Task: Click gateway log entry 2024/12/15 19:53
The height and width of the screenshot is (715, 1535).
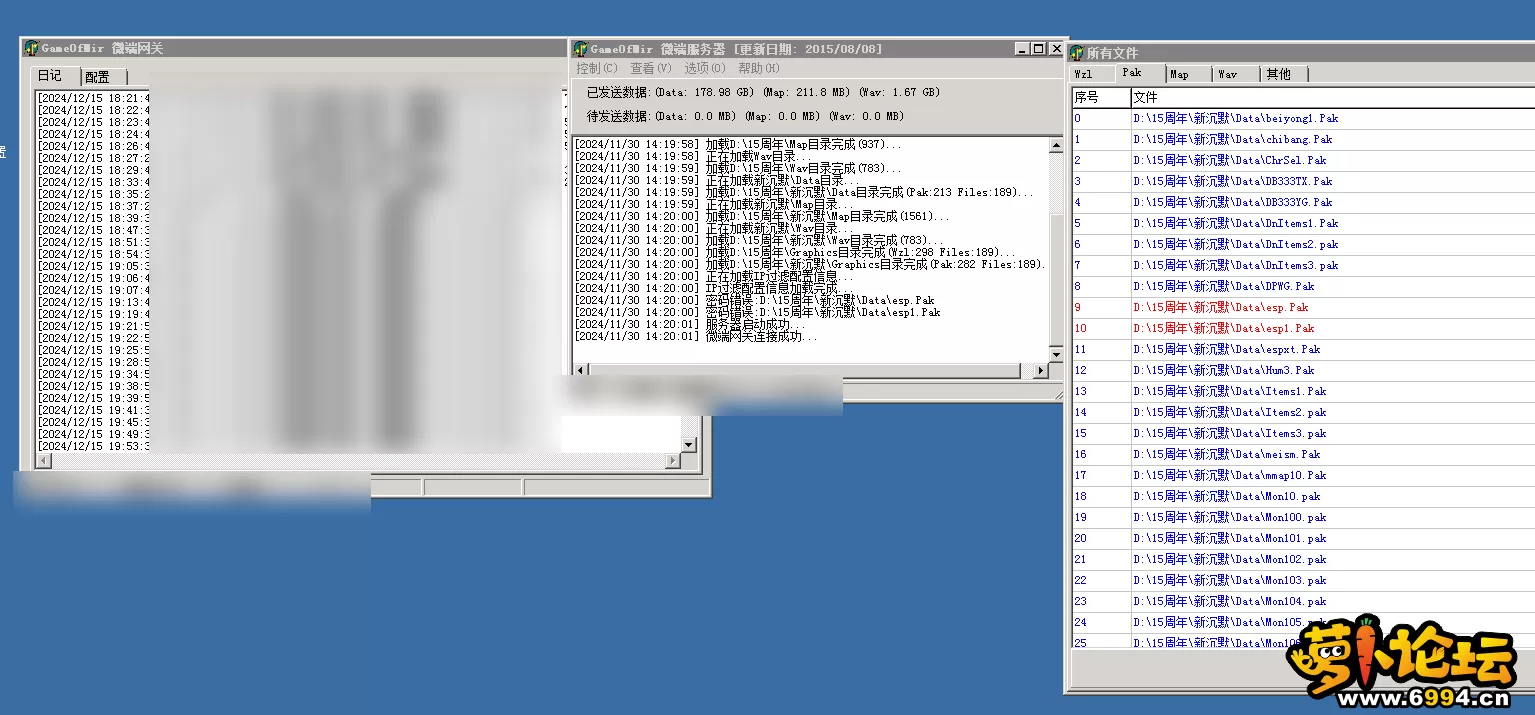Action: click(x=94, y=446)
